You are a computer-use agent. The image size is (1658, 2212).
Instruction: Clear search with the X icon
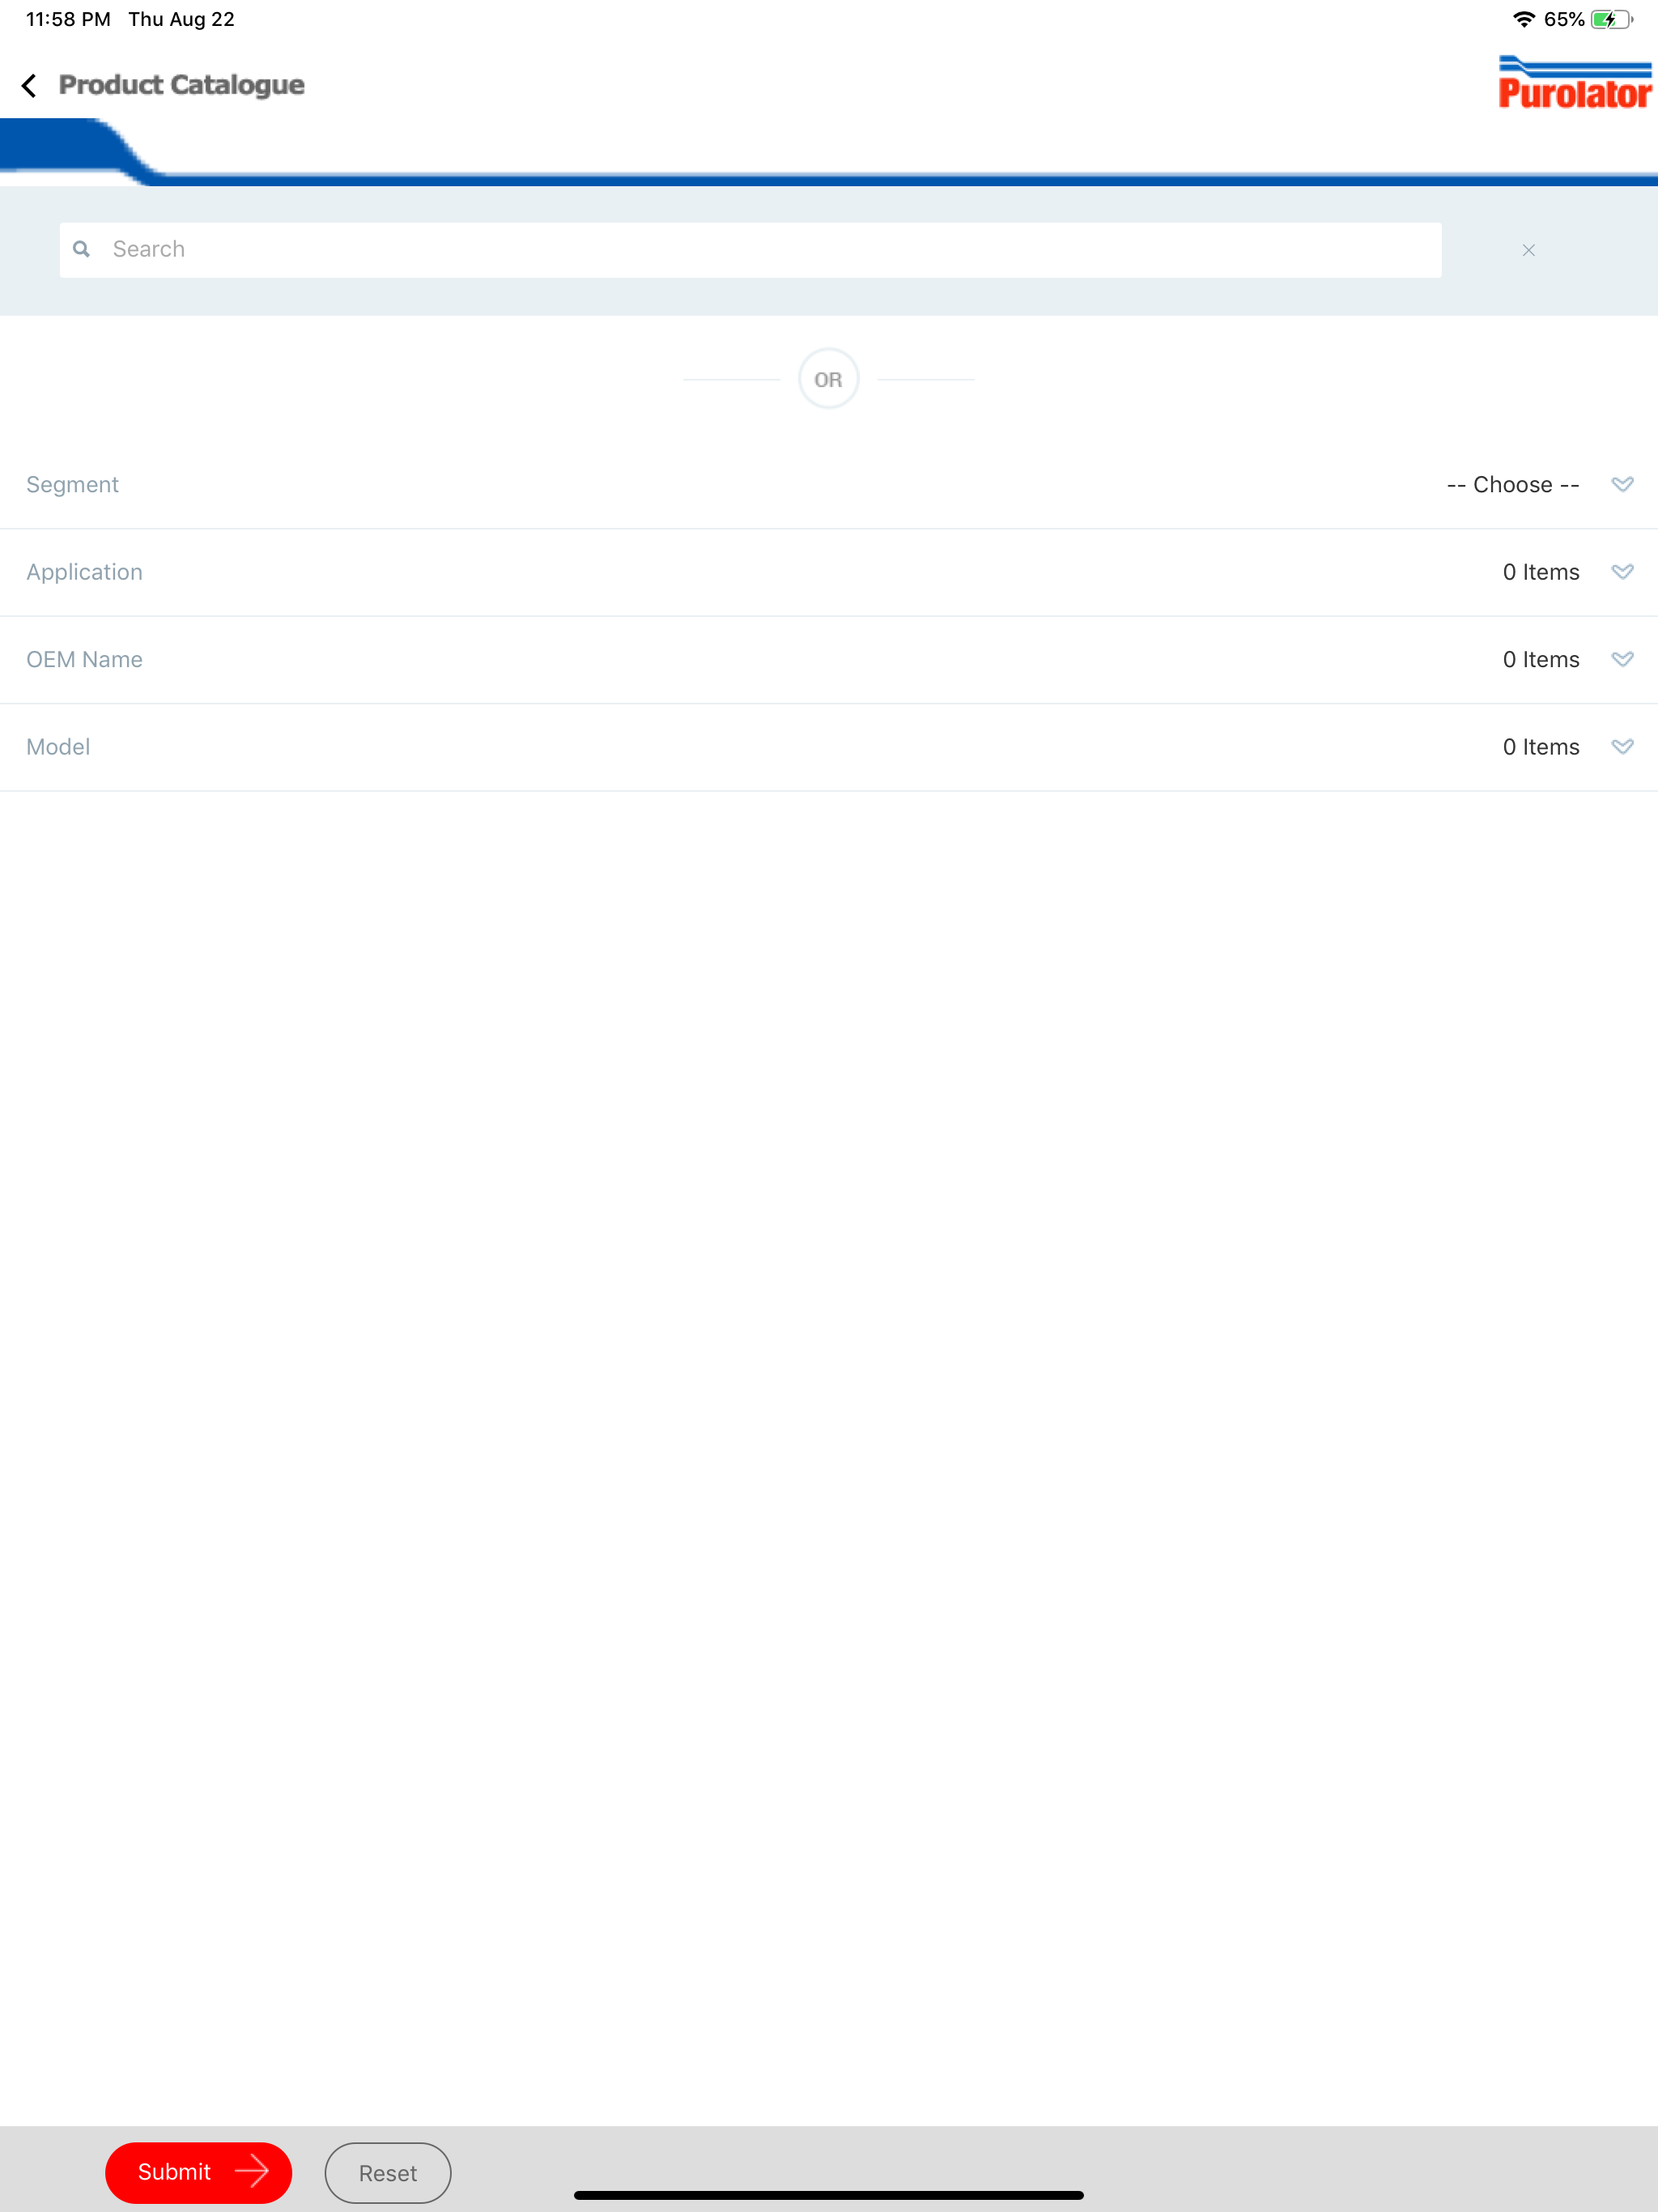point(1528,250)
